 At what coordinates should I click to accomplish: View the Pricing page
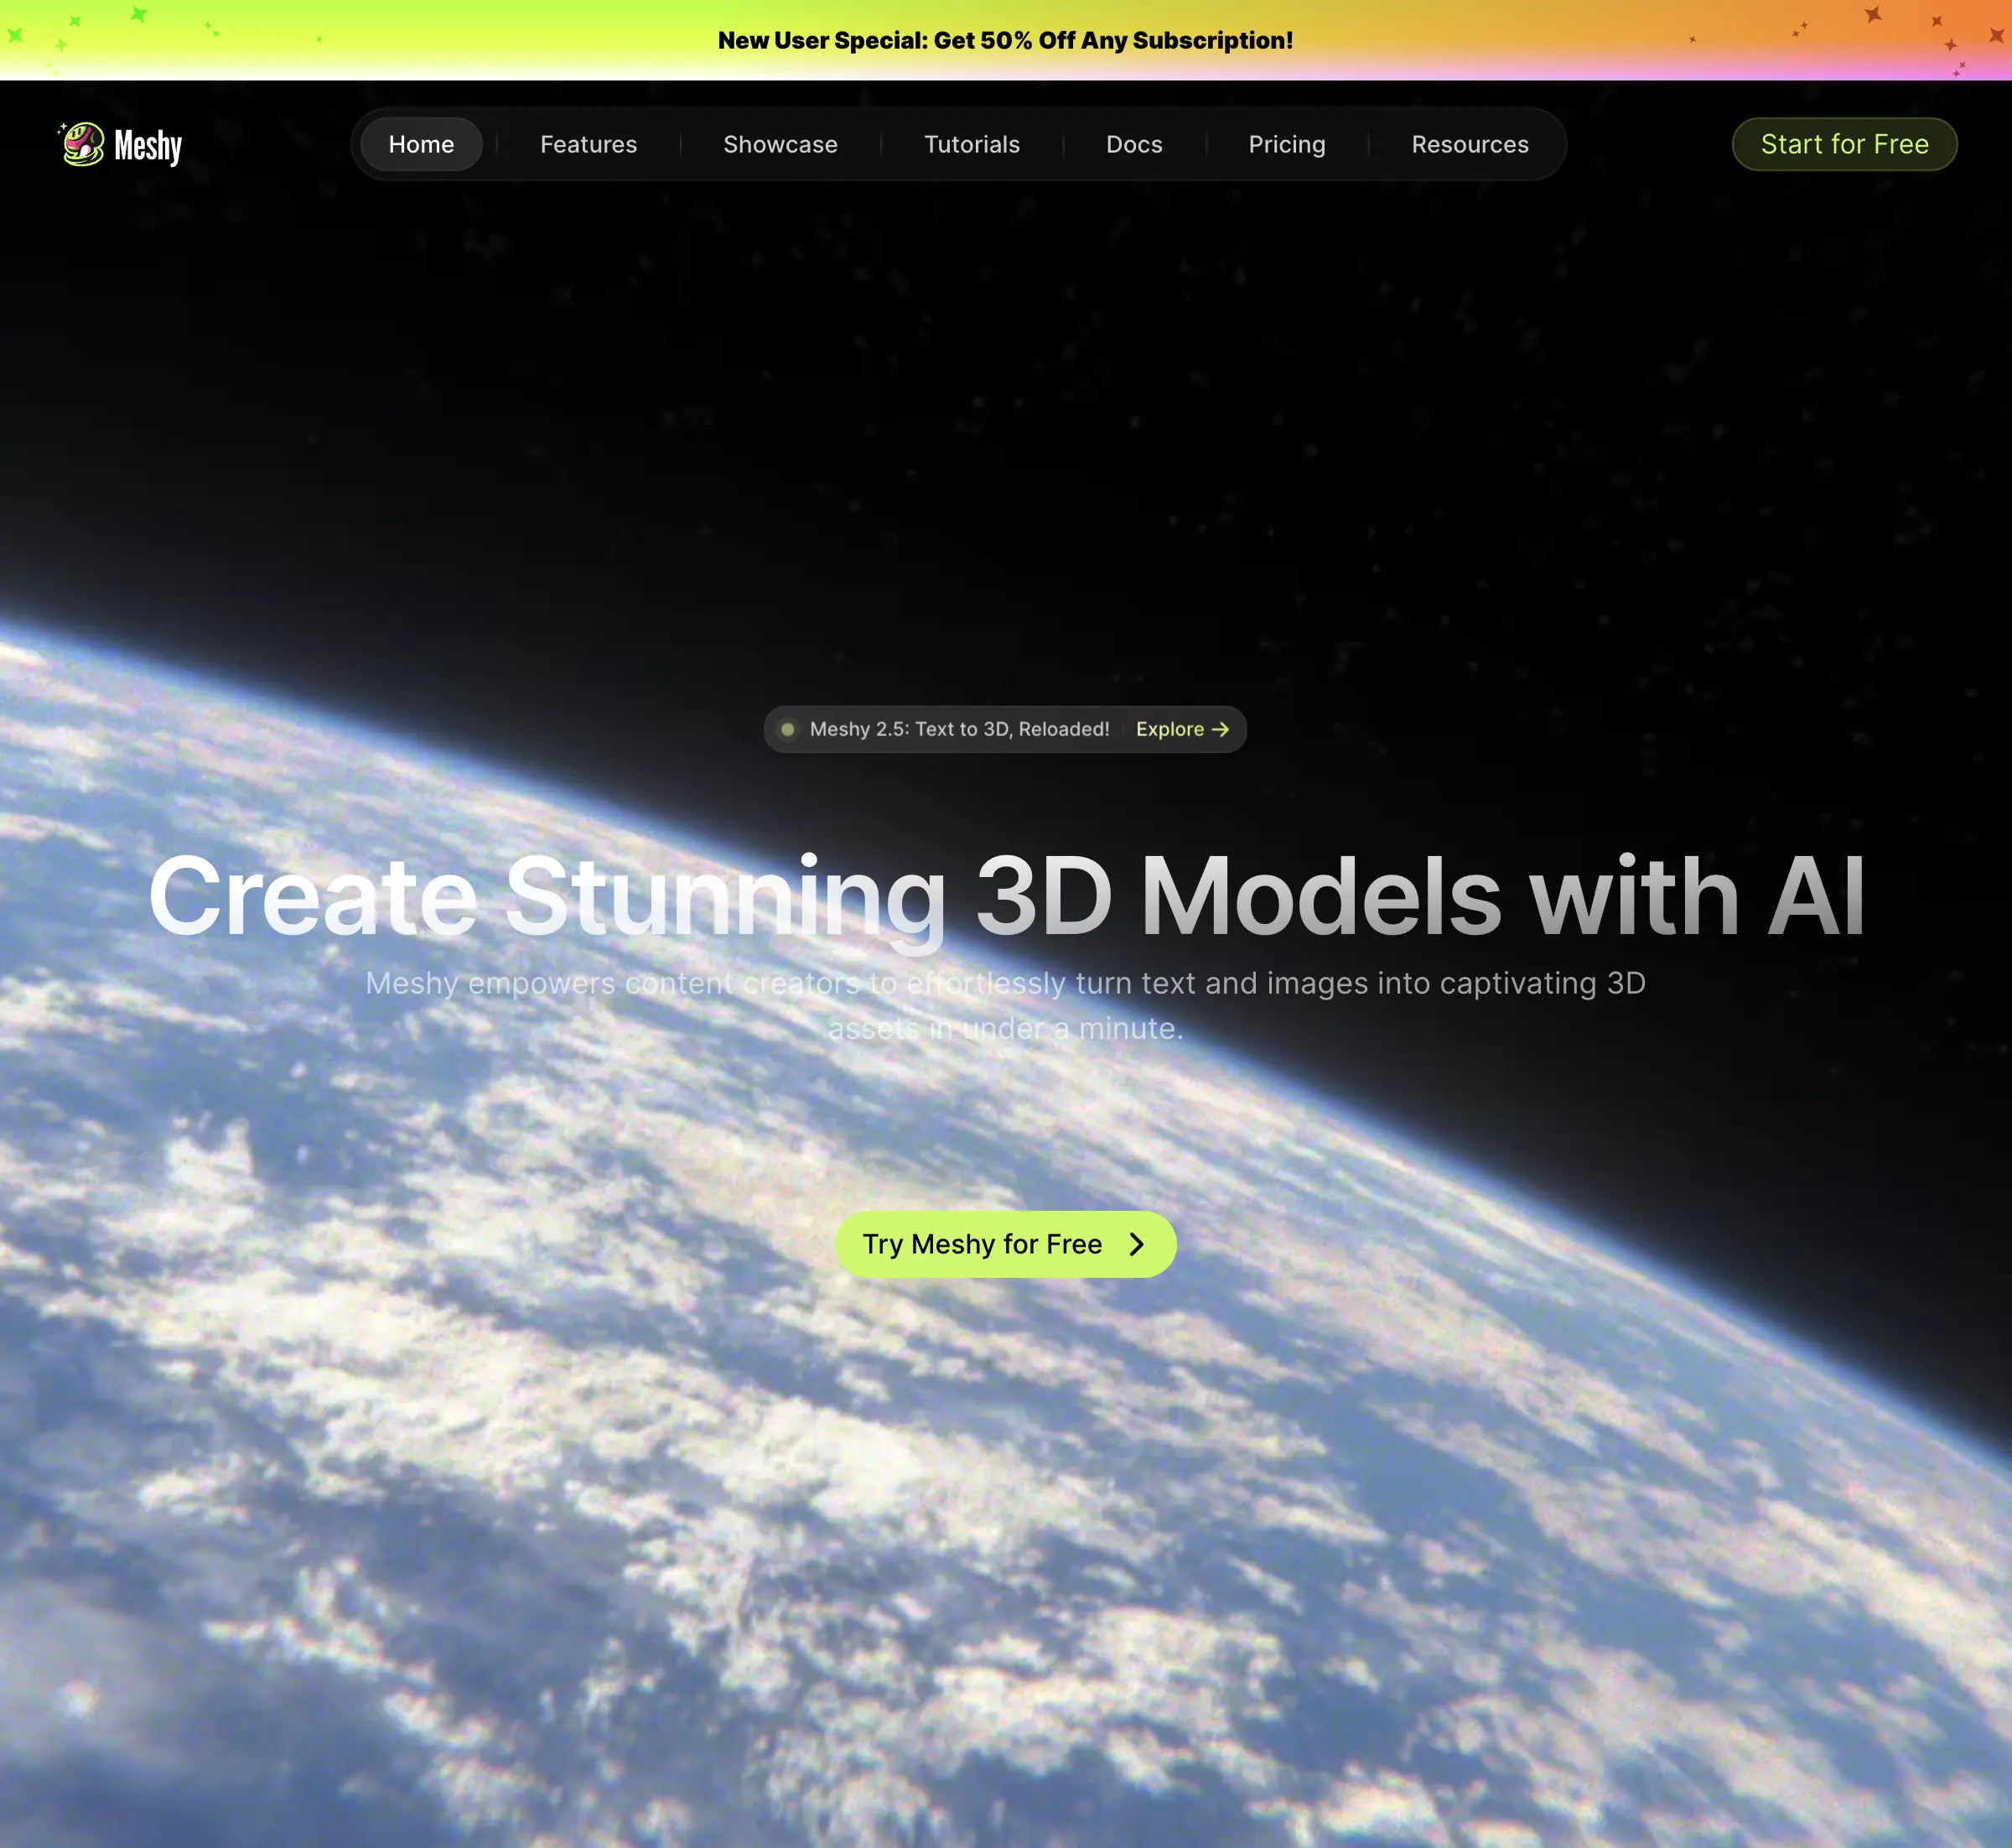tap(1286, 144)
